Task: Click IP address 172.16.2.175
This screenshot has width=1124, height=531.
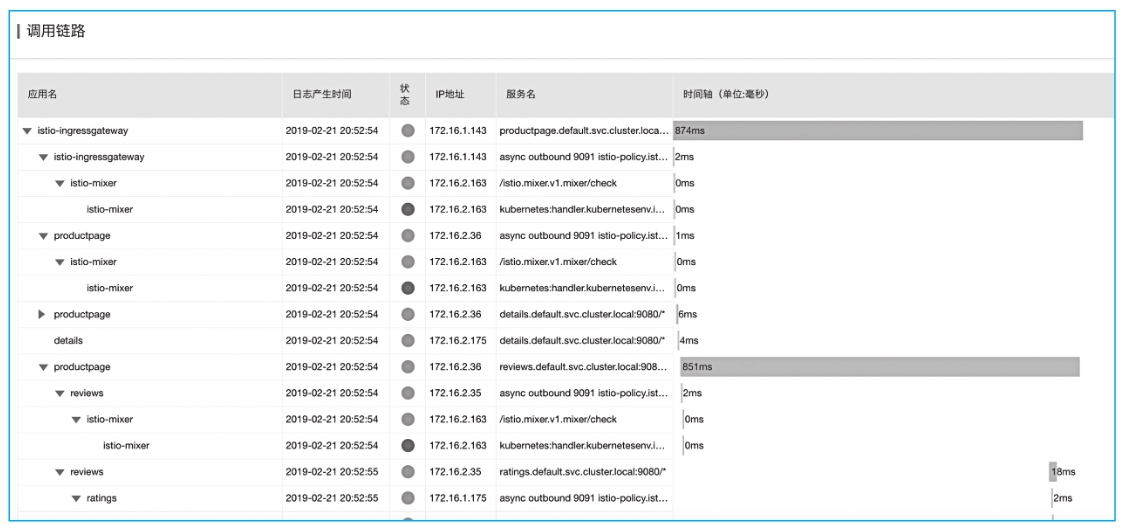Action: 458,341
